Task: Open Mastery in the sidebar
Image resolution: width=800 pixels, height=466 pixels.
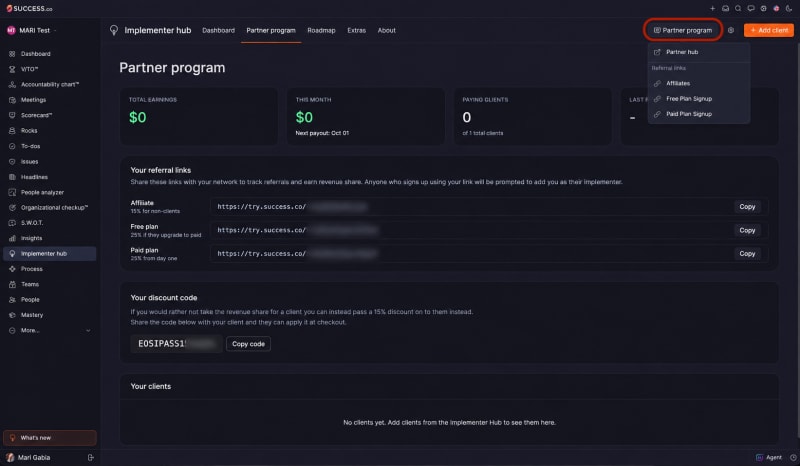Action: click(x=49, y=314)
